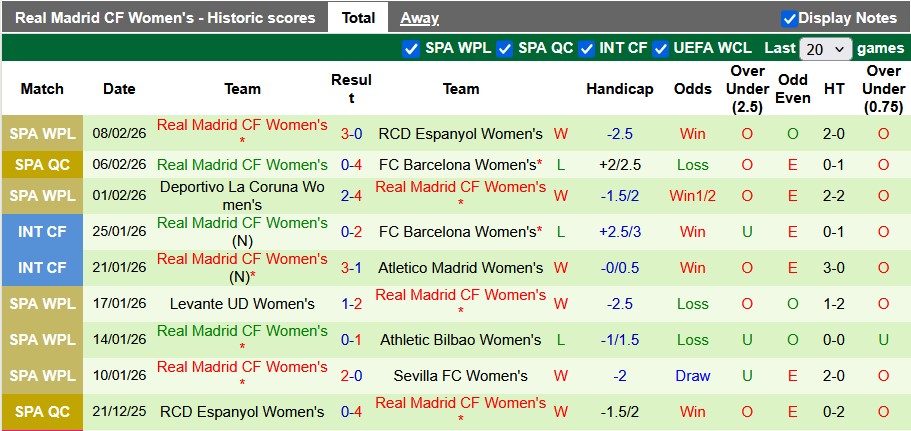The image size is (911, 431).
Task: Disable the INT CF competition filter
Action: tap(587, 48)
